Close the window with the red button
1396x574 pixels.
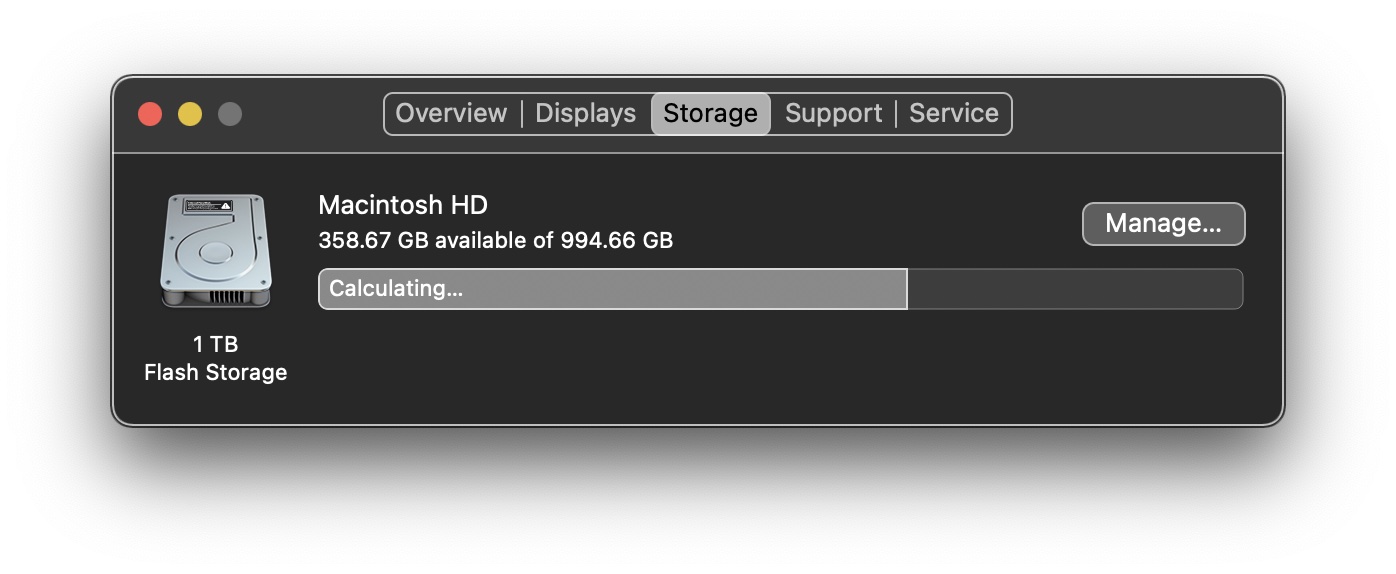point(150,114)
